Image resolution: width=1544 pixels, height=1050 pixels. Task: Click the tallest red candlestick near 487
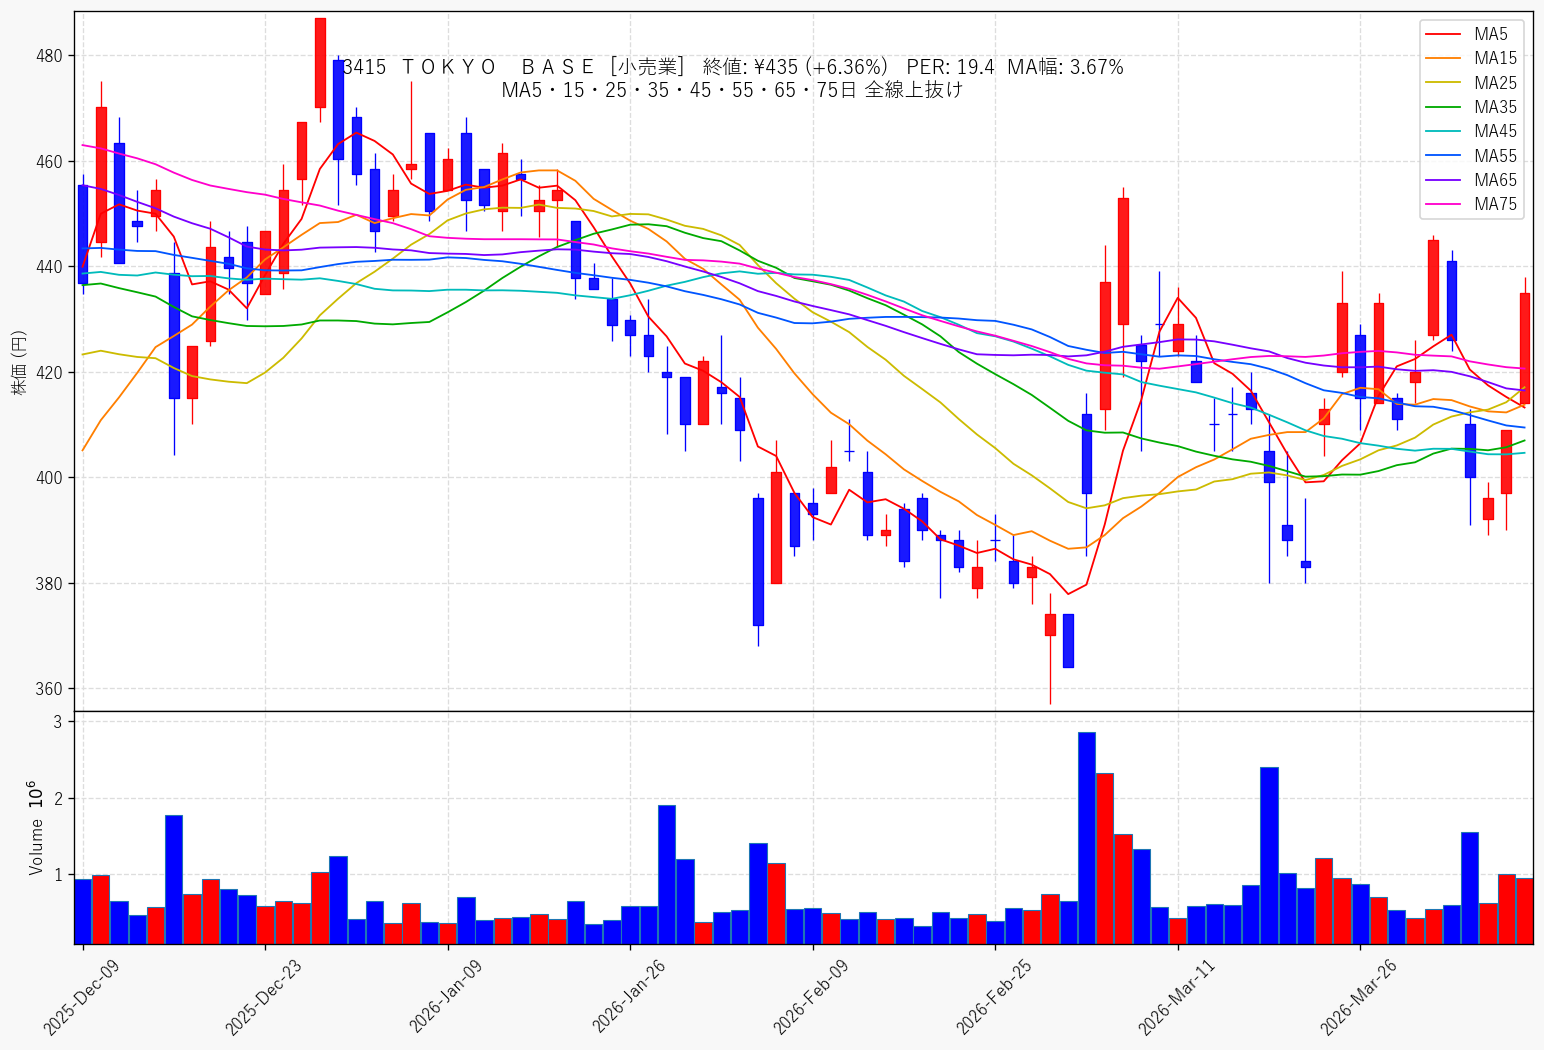click(x=320, y=62)
